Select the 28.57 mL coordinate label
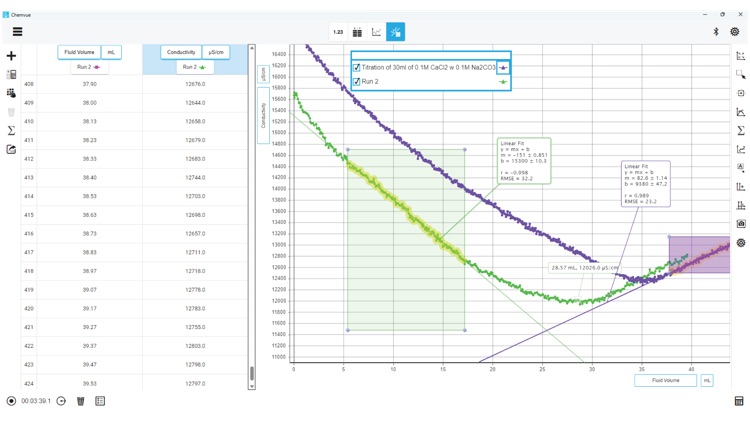 [585, 267]
